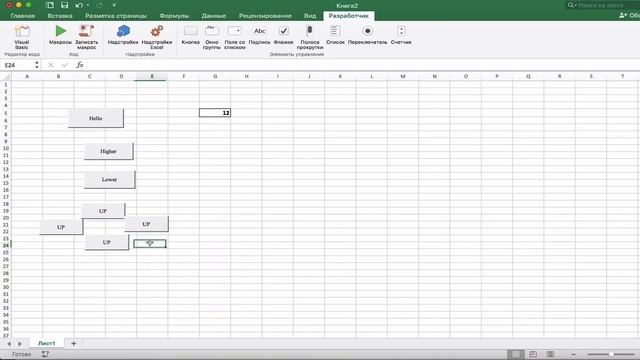Image resolution: width=640 pixels, height=360 pixels.
Task: Click the Lower button on the sheet
Action: [109, 180]
